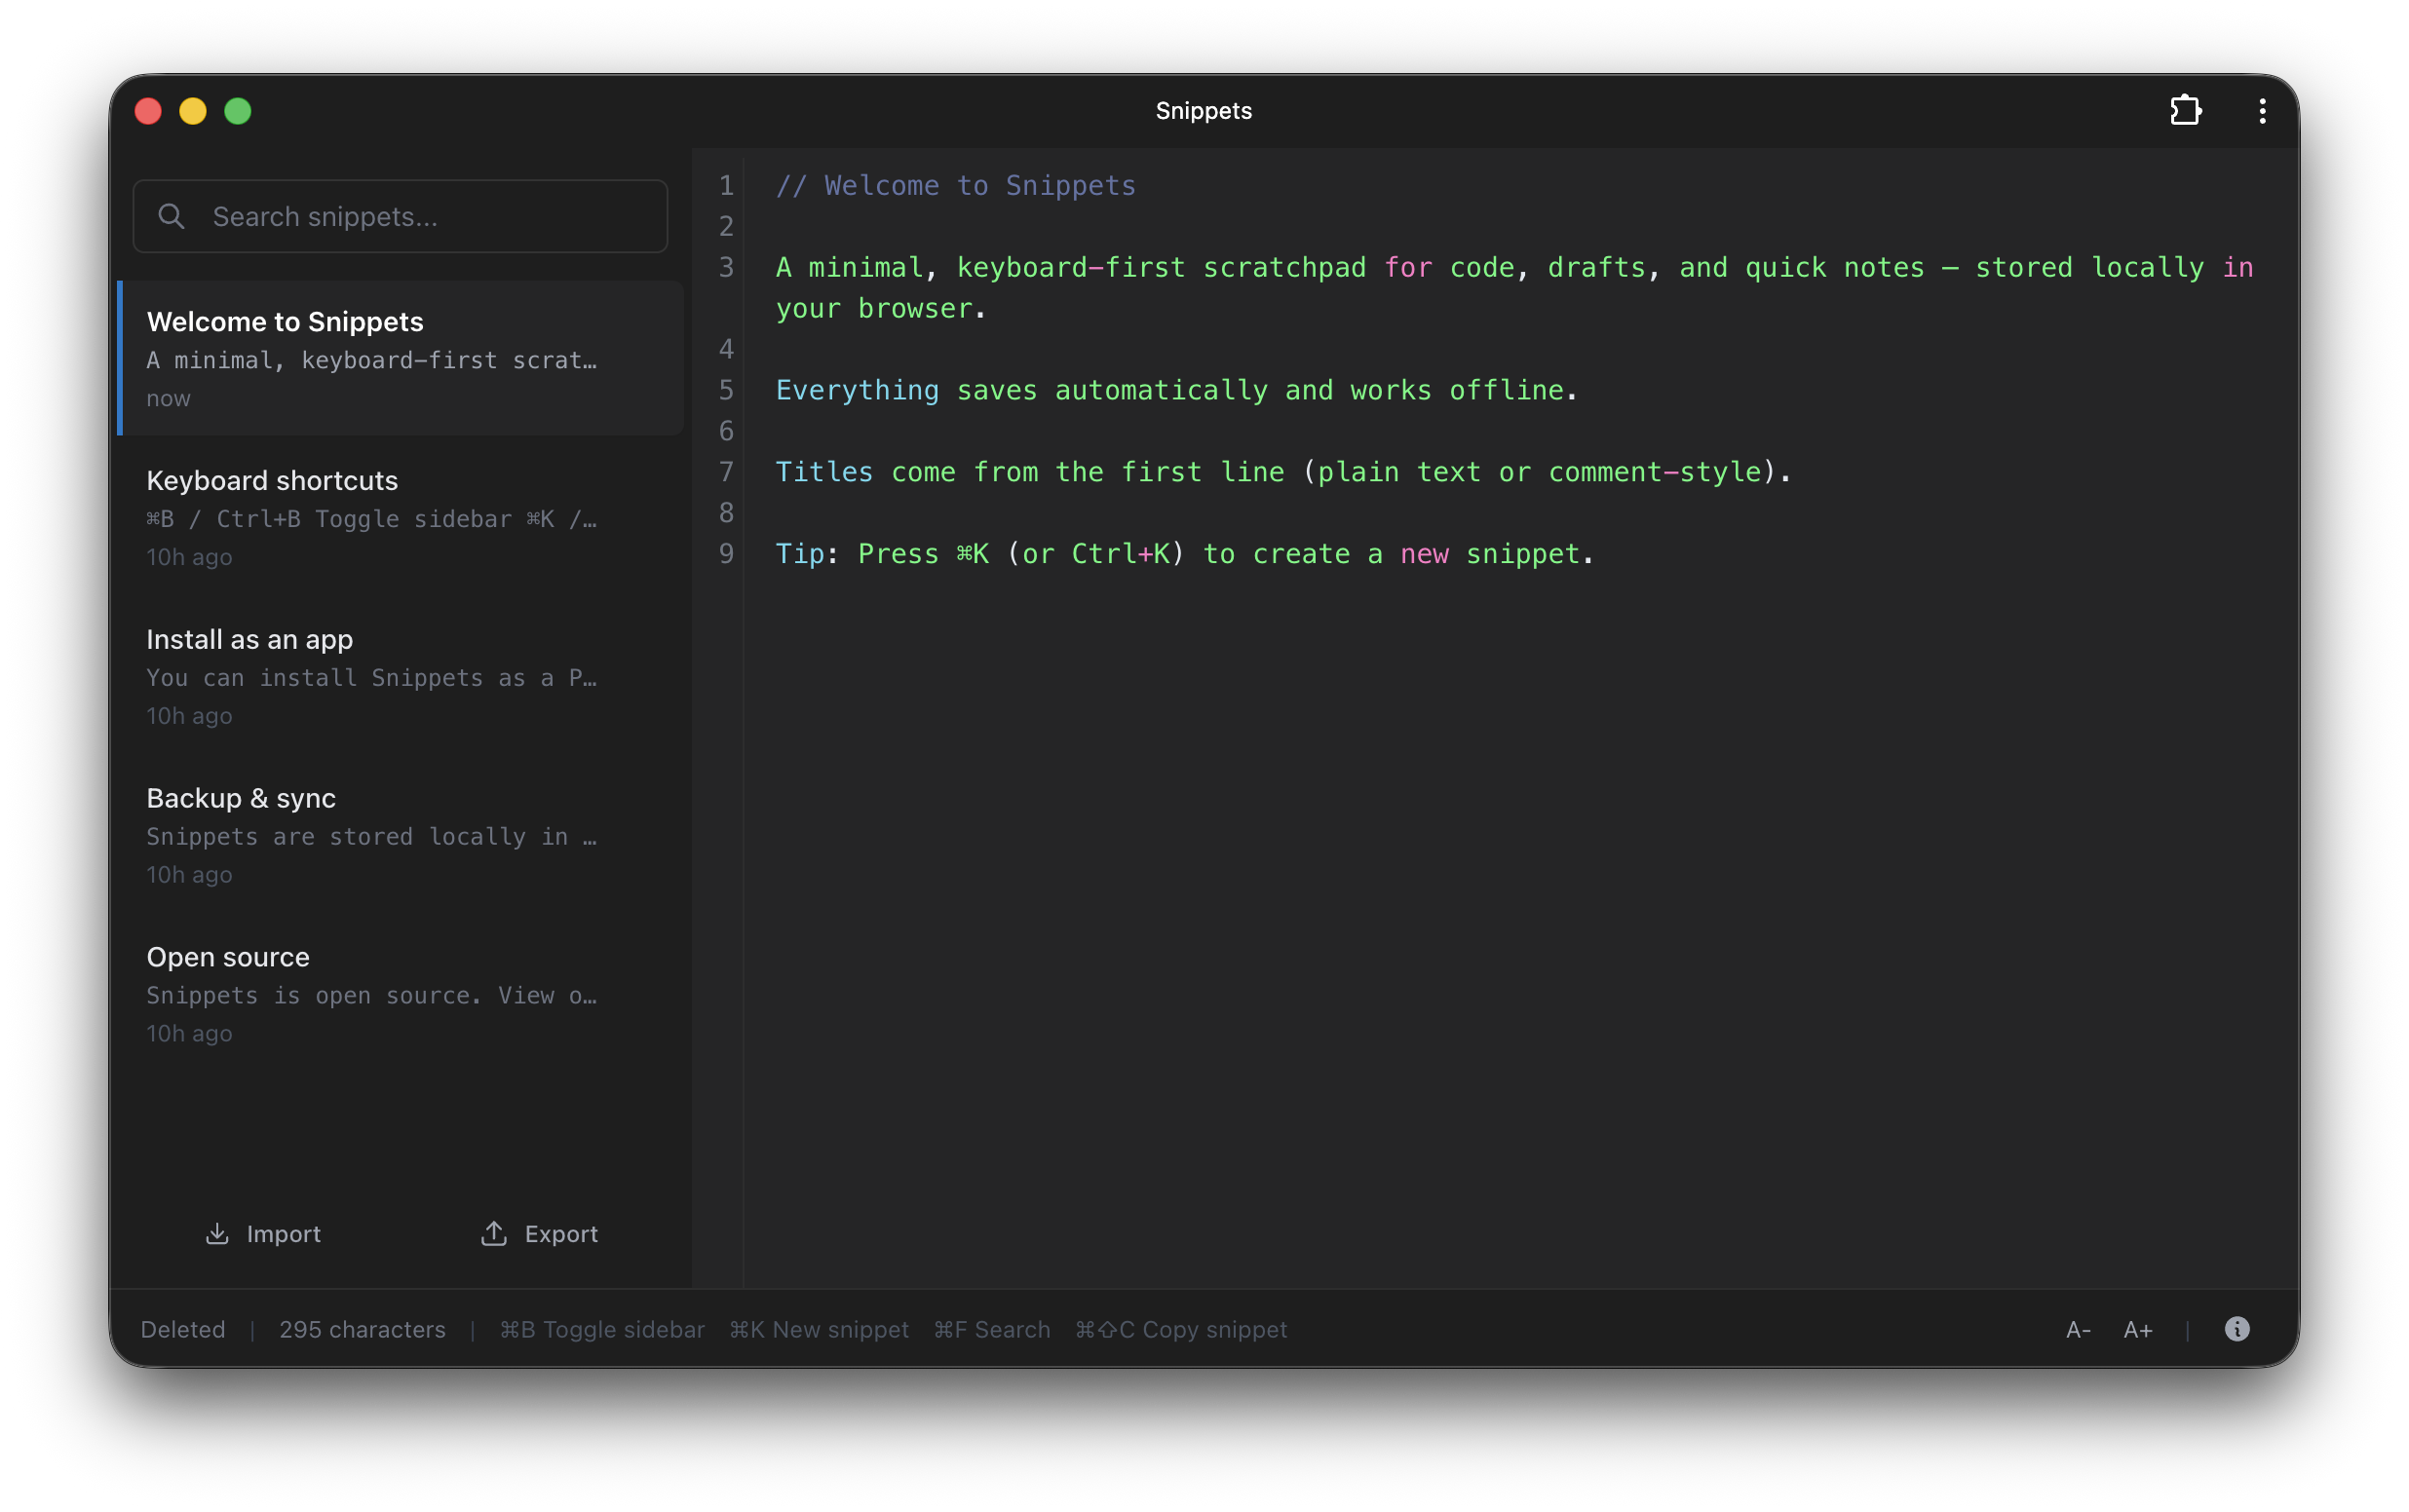The height and width of the screenshot is (1512, 2409).
Task: Click the Import button
Action: point(263,1233)
